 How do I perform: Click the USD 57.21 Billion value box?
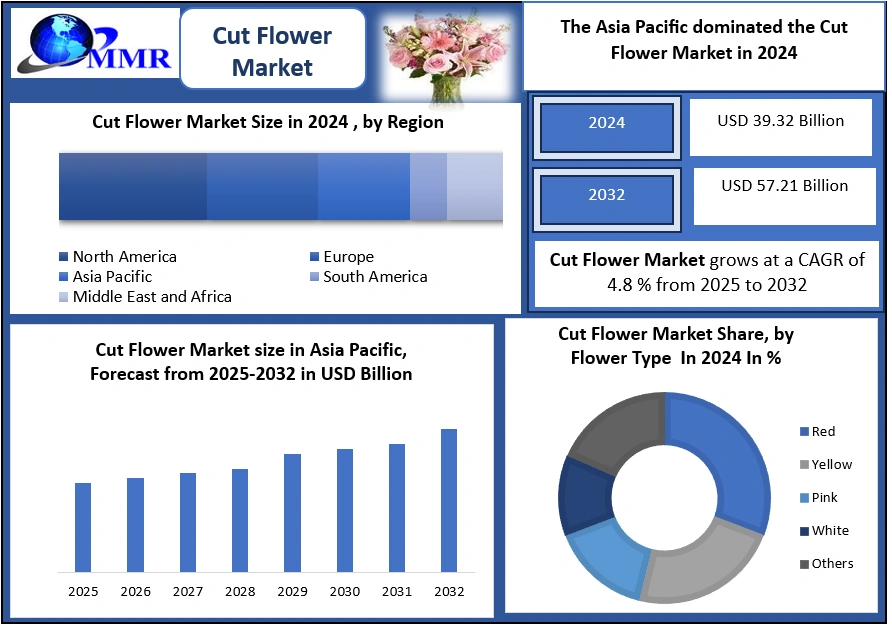(x=784, y=195)
